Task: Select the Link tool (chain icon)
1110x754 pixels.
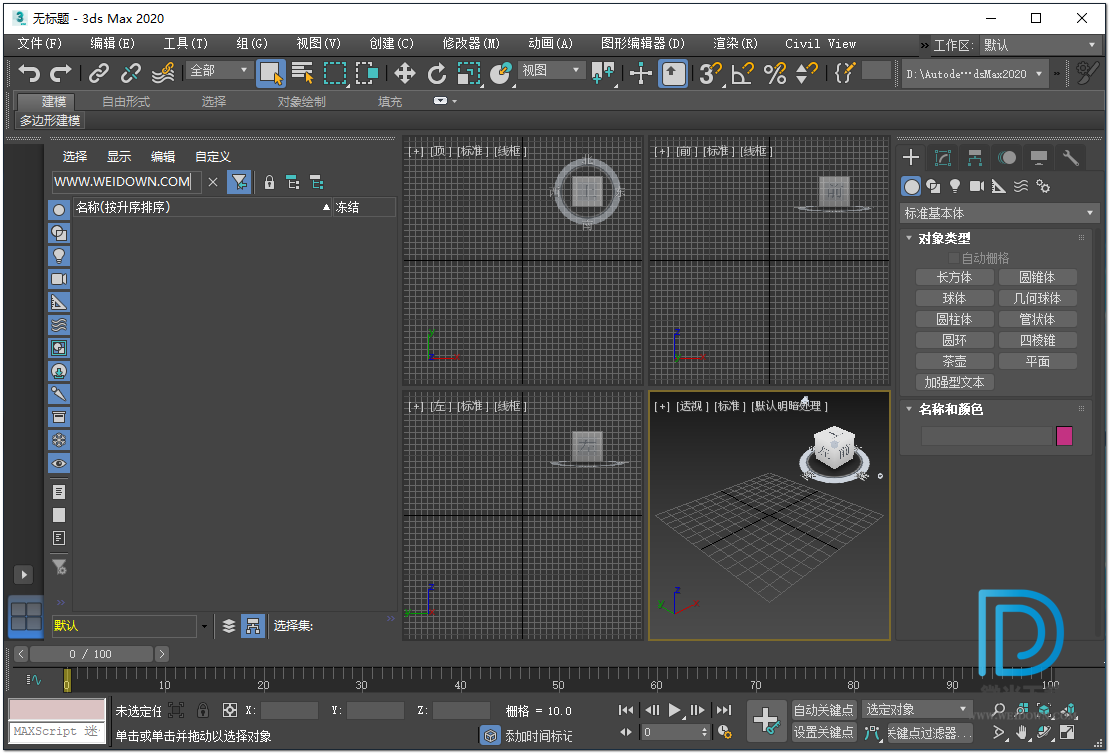Action: point(99,73)
